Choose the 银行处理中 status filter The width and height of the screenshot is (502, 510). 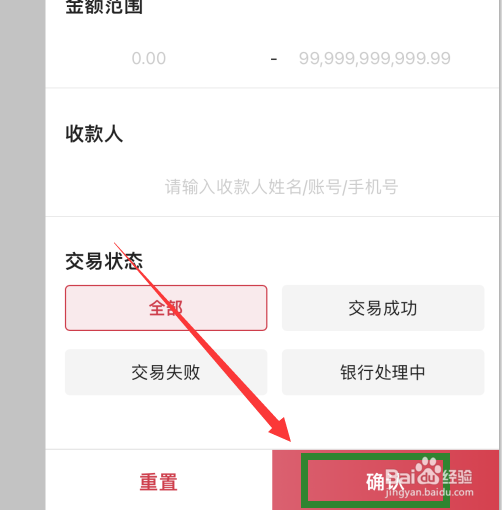(x=383, y=372)
